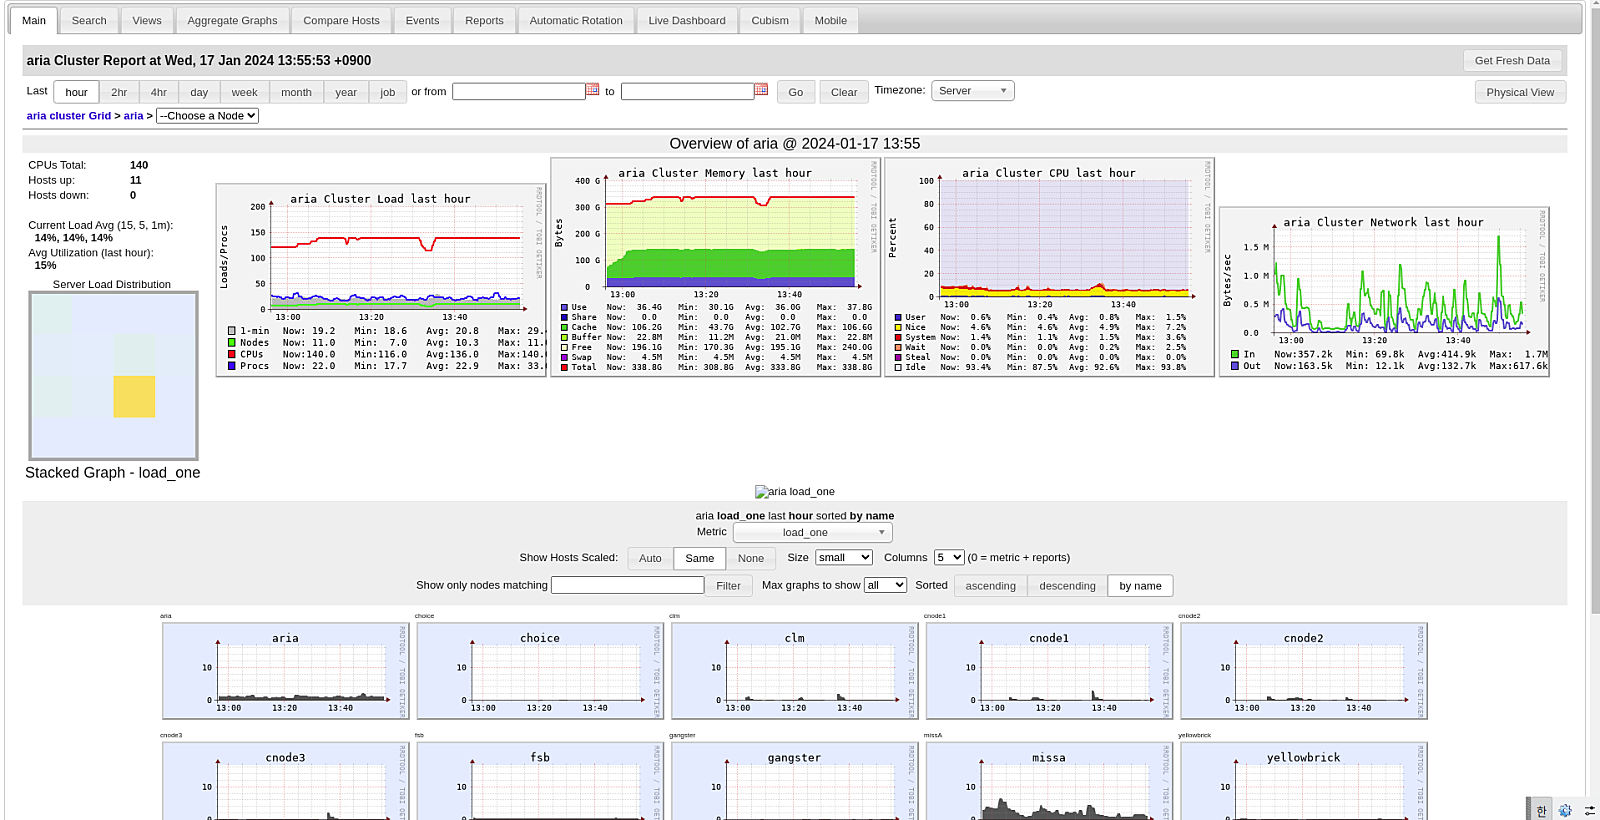Image resolution: width=1600 pixels, height=820 pixels.
Task: Open the Live Dashboard tab
Action: point(686,20)
